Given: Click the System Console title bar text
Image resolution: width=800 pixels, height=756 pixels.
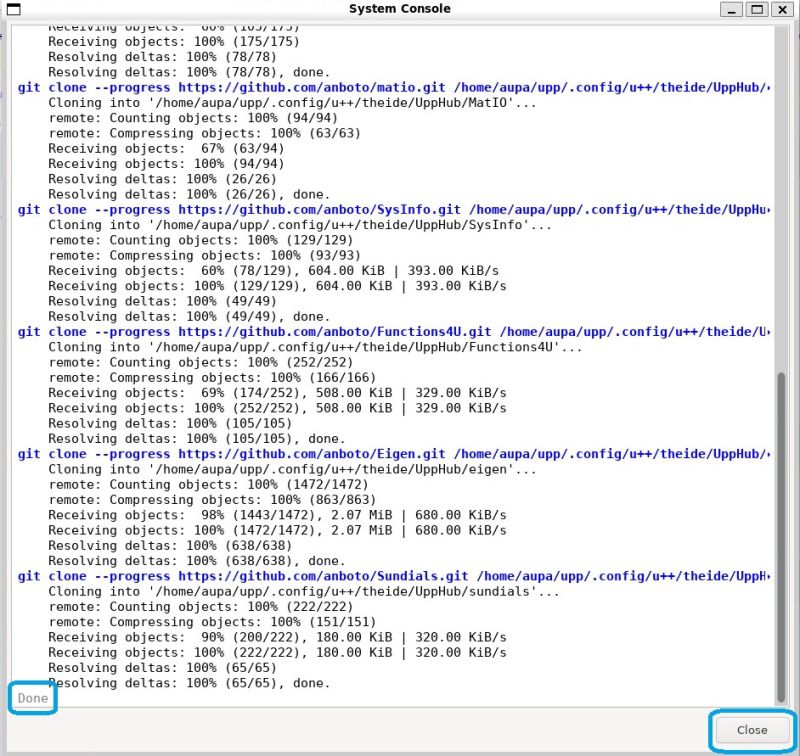Looking at the screenshot, I should (x=400, y=9).
